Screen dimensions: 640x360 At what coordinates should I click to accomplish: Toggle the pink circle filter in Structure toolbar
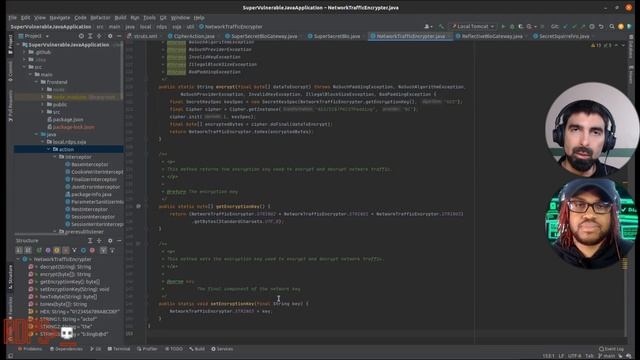92,250
